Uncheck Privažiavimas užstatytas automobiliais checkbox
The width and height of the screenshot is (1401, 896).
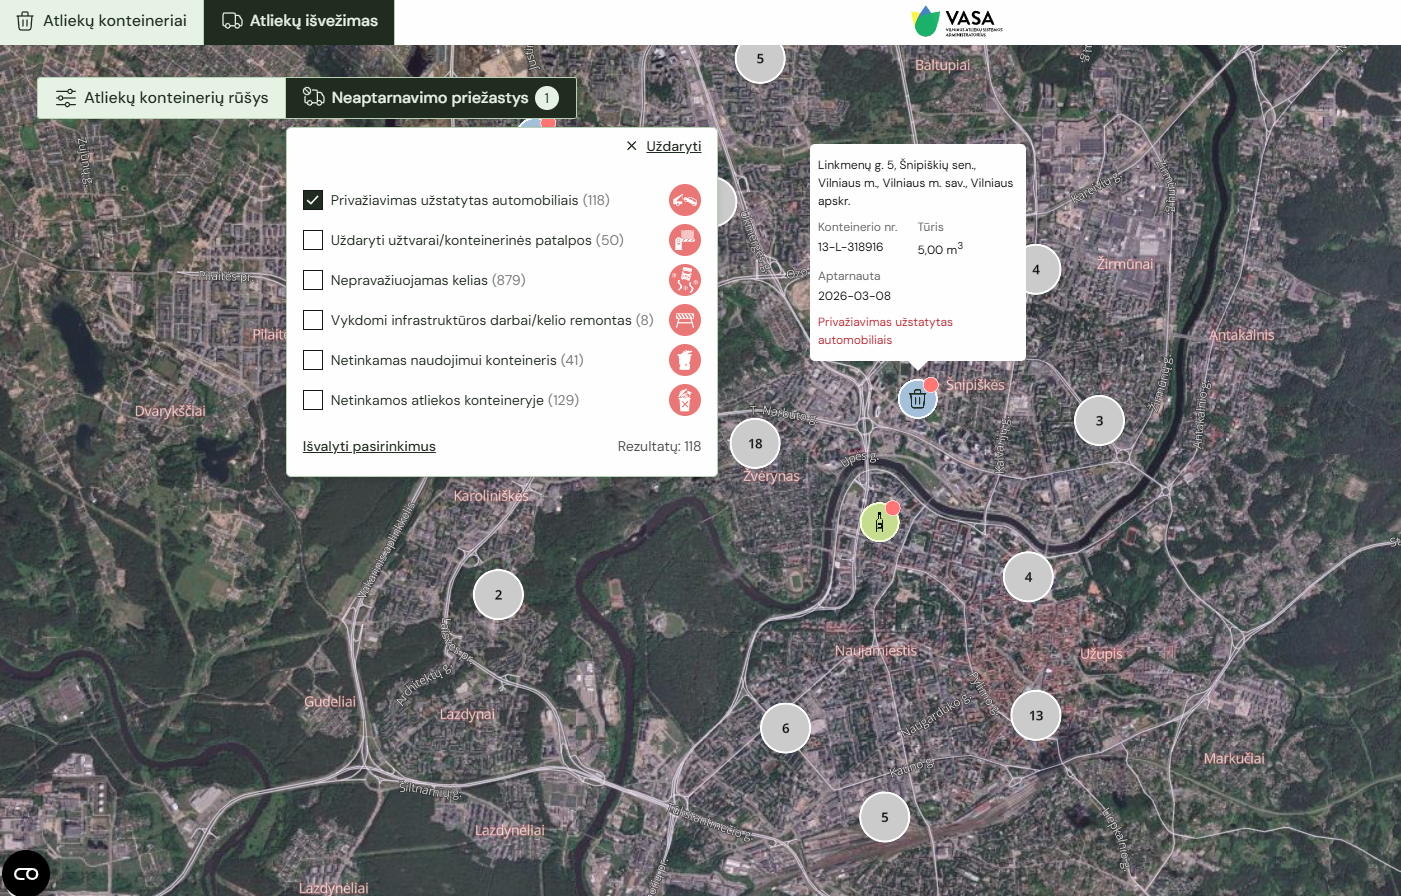click(x=313, y=200)
